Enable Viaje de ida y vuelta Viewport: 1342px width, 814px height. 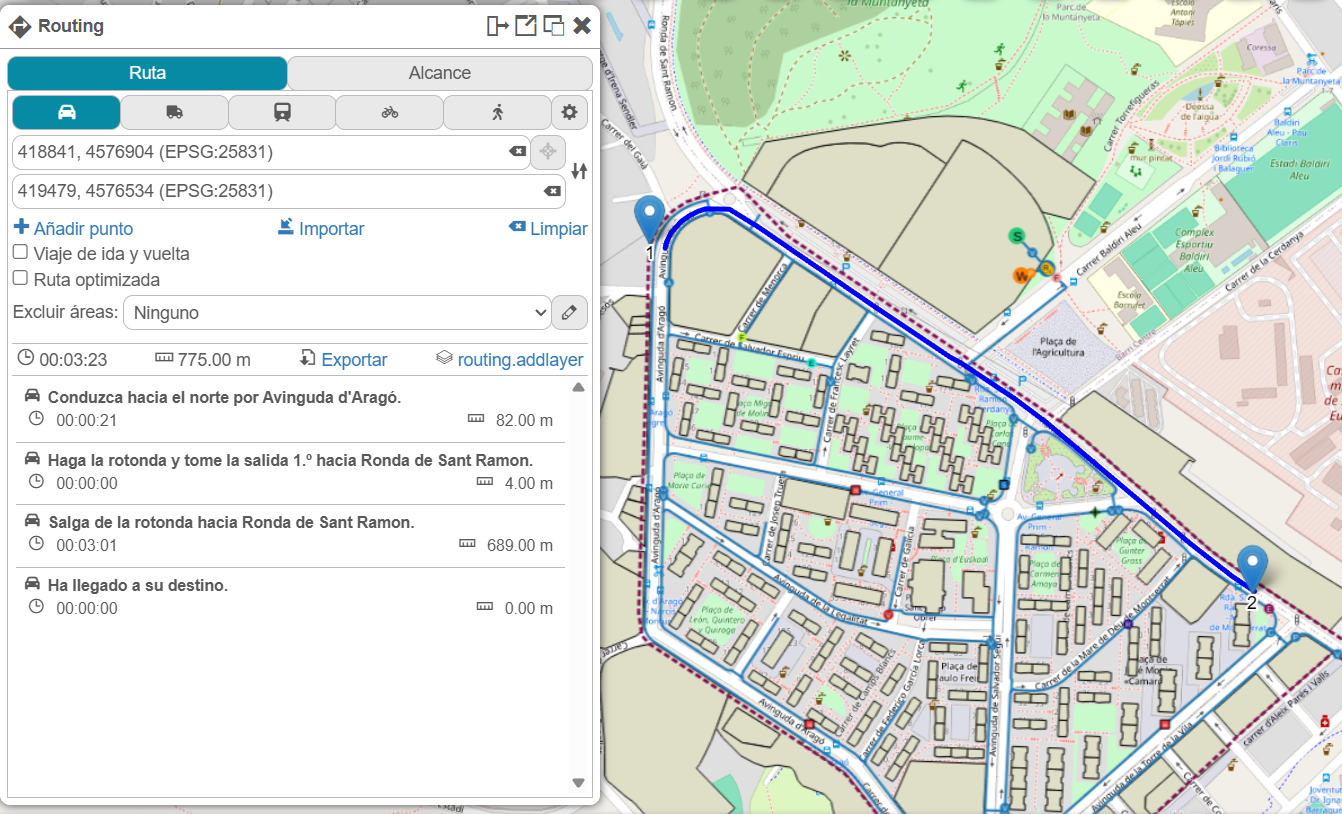(20, 253)
